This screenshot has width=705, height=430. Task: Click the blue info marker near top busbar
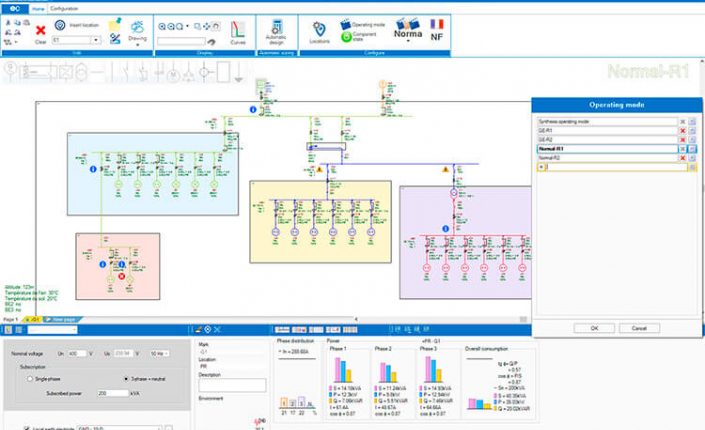coord(253,109)
